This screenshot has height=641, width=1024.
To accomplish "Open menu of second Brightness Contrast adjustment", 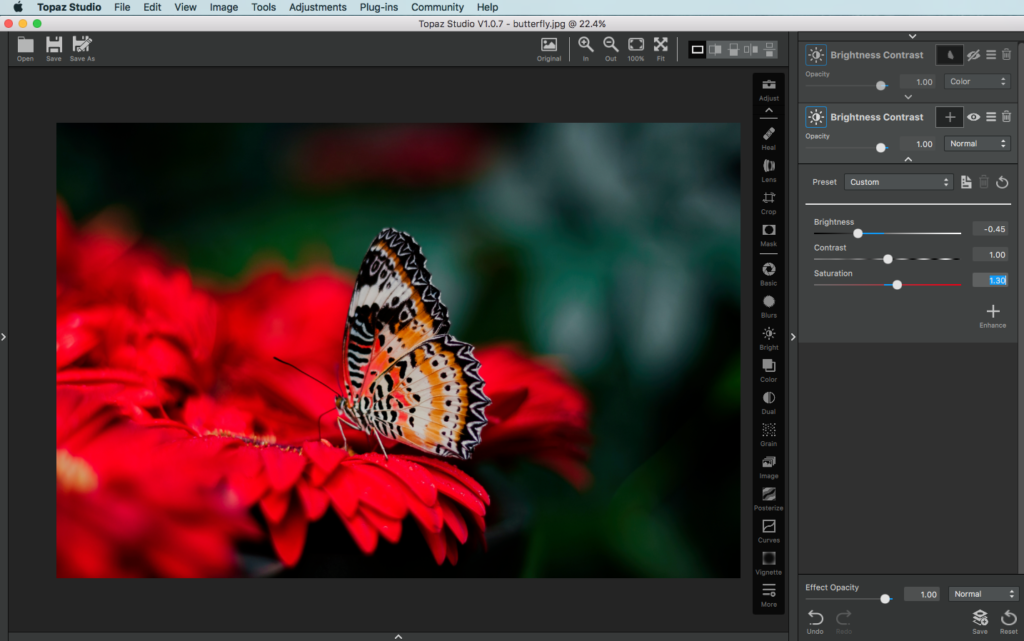I will point(991,117).
